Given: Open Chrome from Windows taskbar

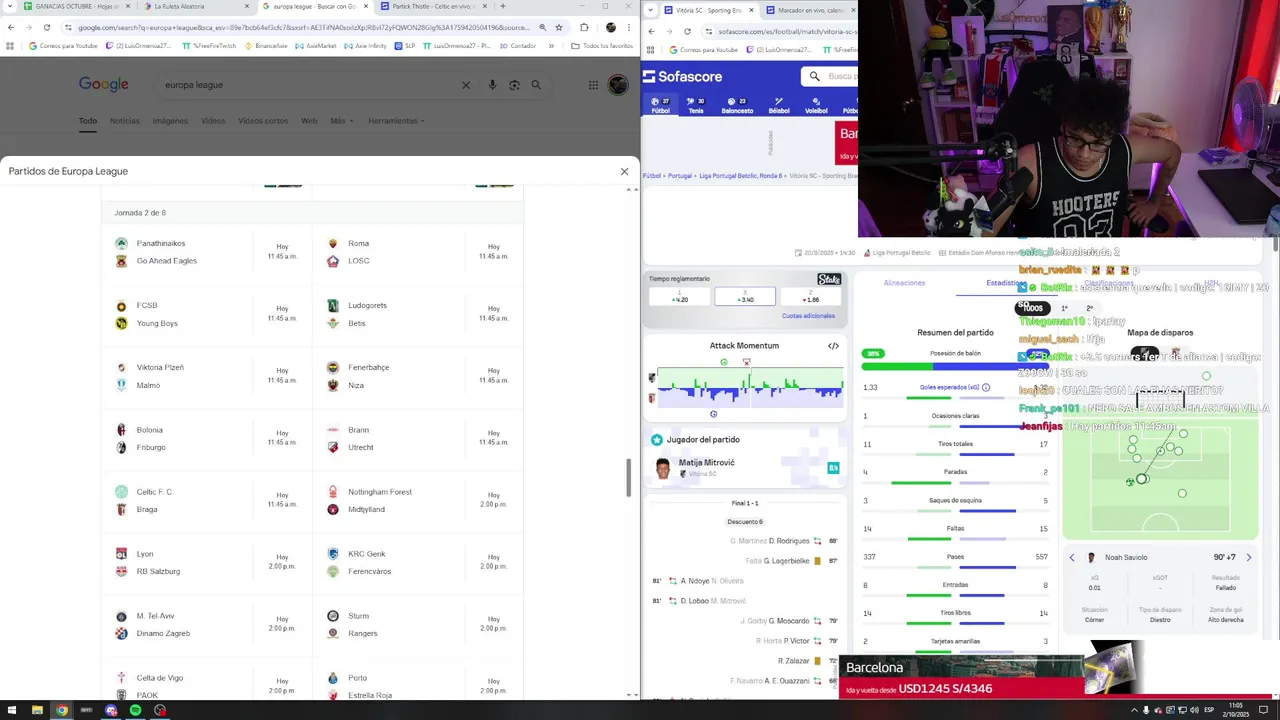Looking at the screenshot, I should (x=62, y=711).
